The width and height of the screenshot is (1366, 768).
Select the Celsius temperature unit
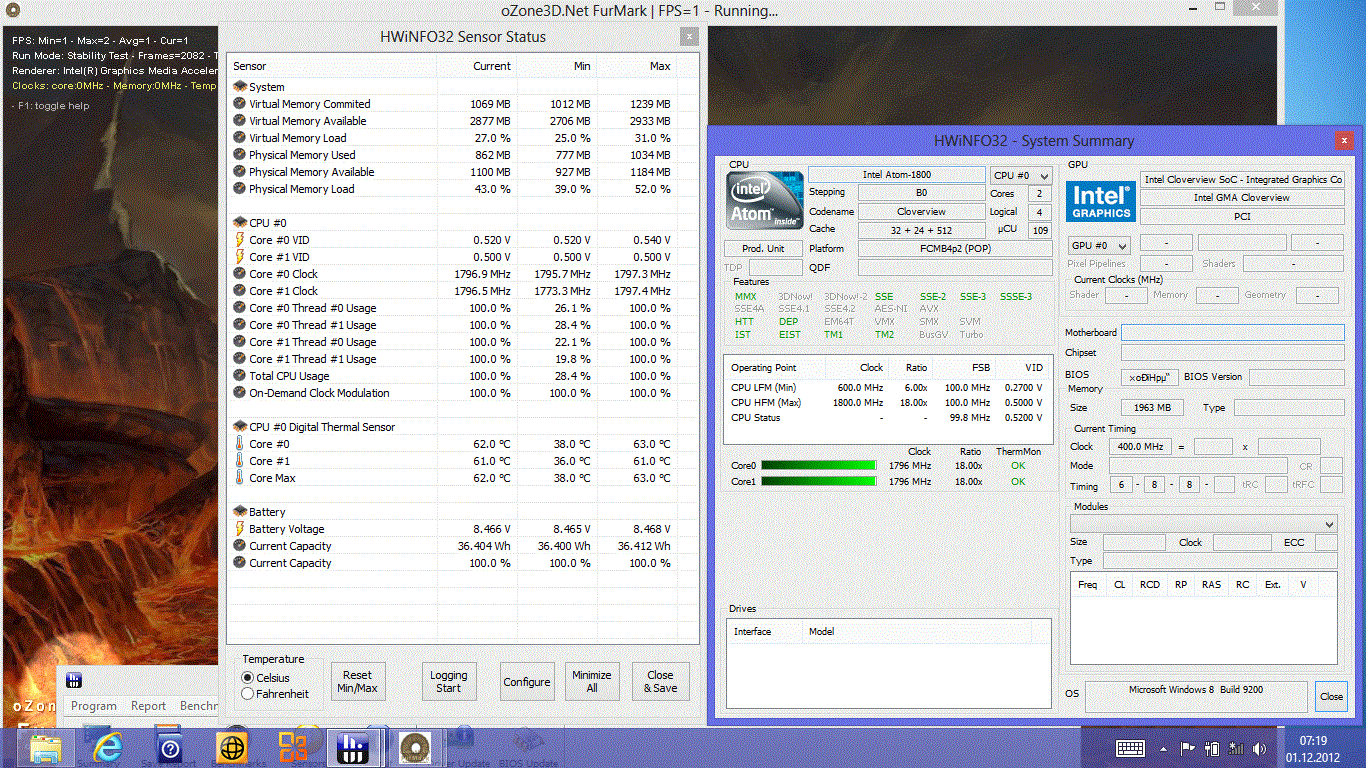coord(248,678)
